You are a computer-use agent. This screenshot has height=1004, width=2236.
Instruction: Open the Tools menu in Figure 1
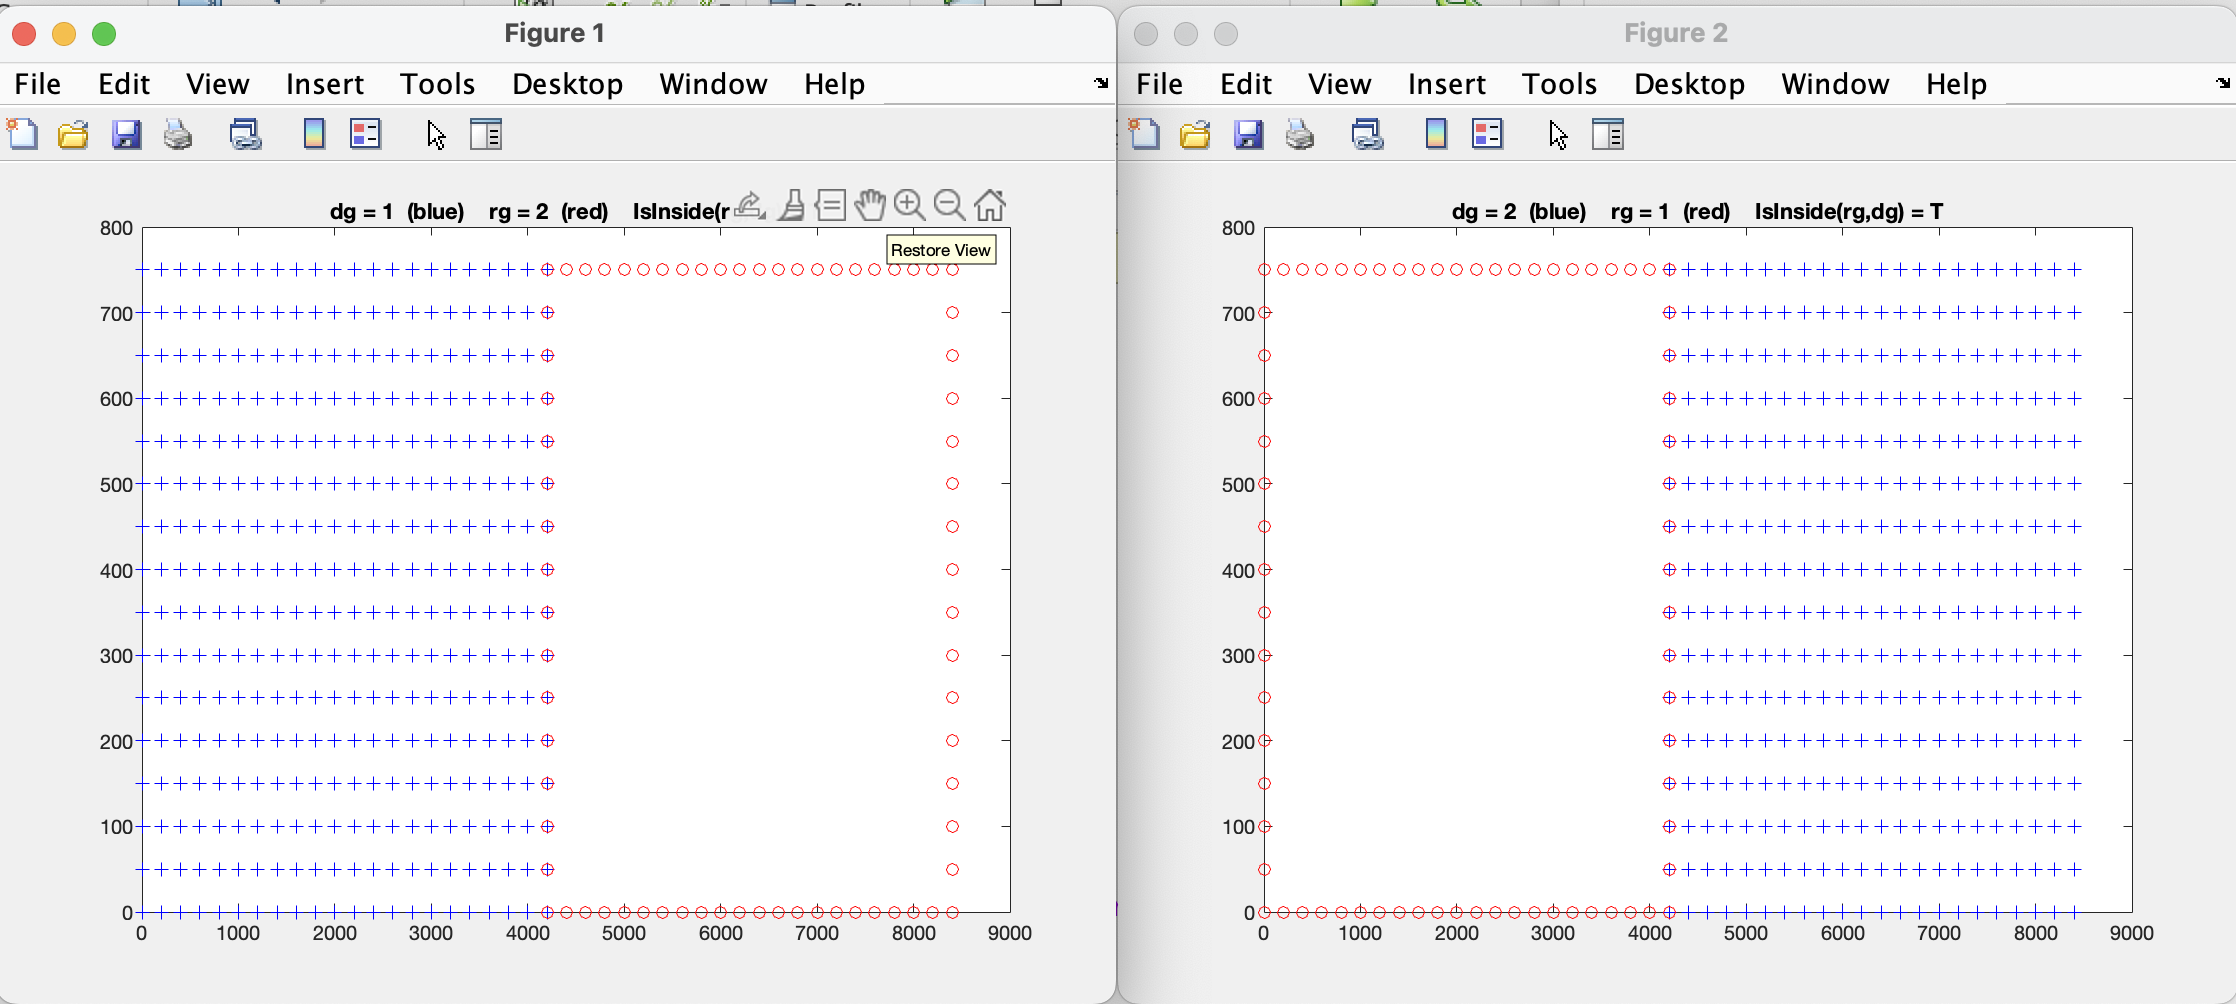[437, 84]
